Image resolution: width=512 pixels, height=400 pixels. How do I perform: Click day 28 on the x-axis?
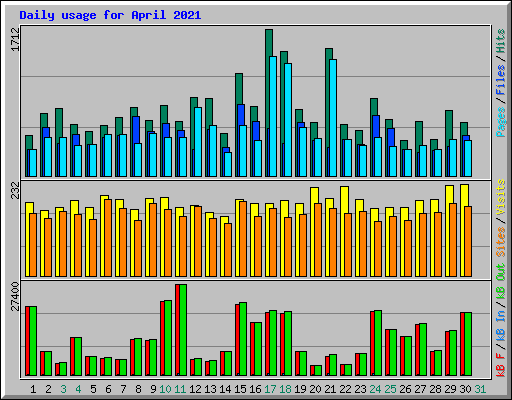(x=435, y=389)
